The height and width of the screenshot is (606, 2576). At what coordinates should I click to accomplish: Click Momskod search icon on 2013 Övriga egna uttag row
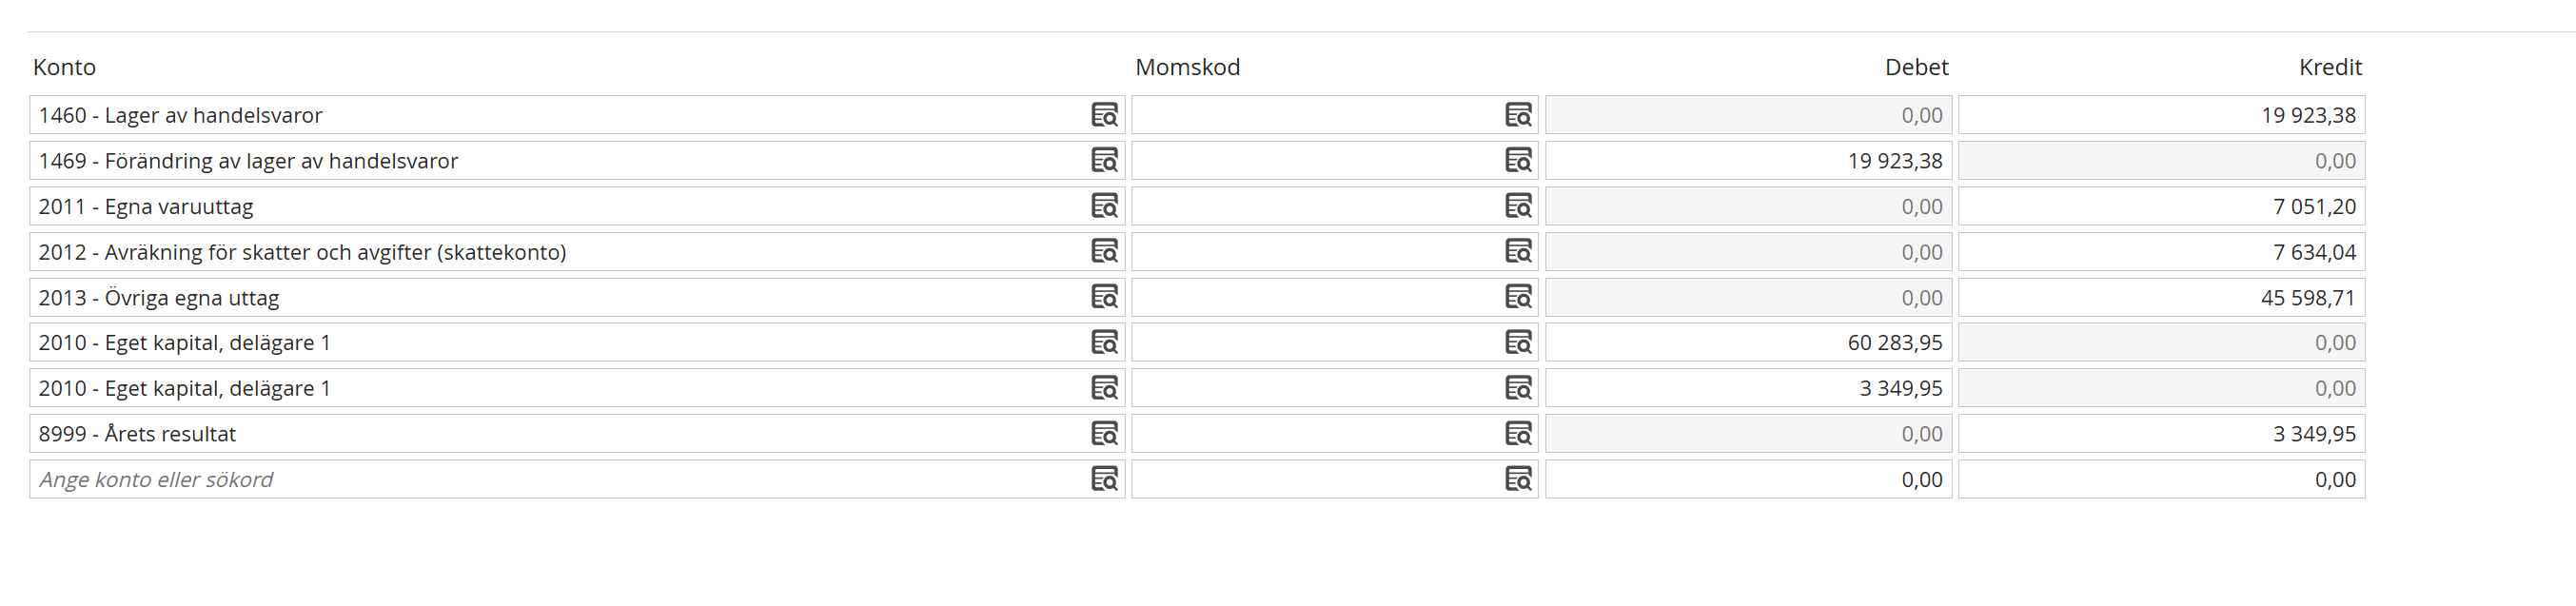(x=1518, y=297)
